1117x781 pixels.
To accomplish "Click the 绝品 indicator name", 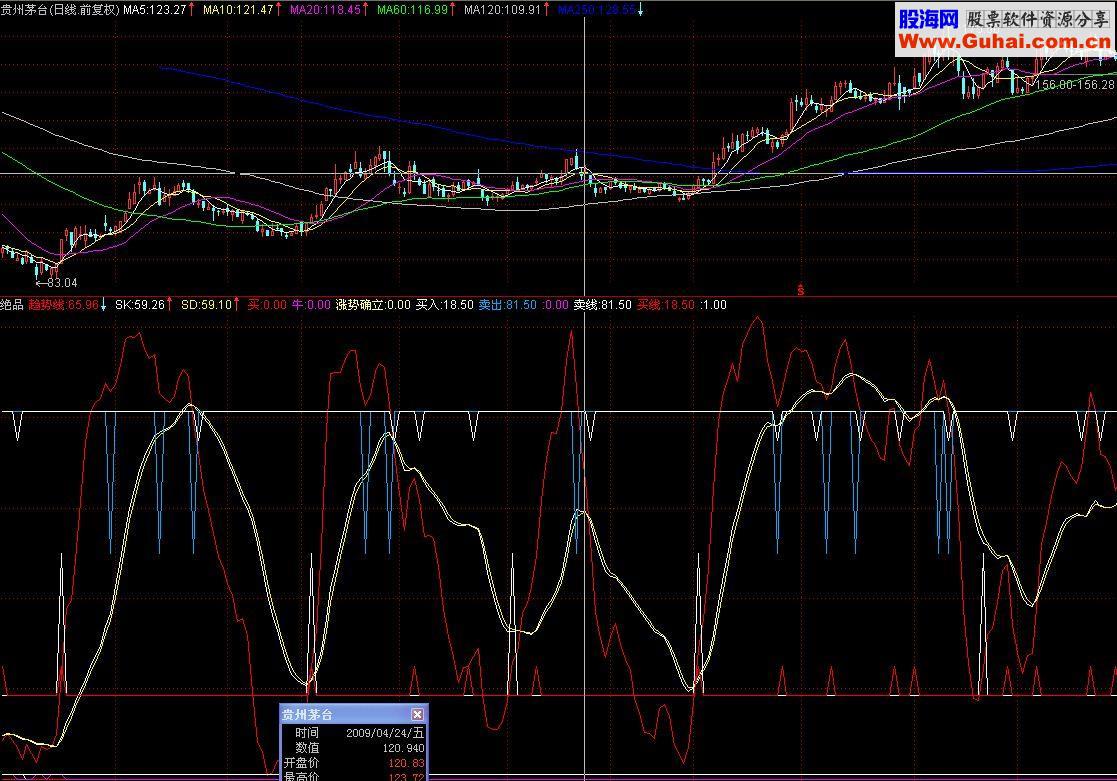I will pyautogui.click(x=11, y=304).
